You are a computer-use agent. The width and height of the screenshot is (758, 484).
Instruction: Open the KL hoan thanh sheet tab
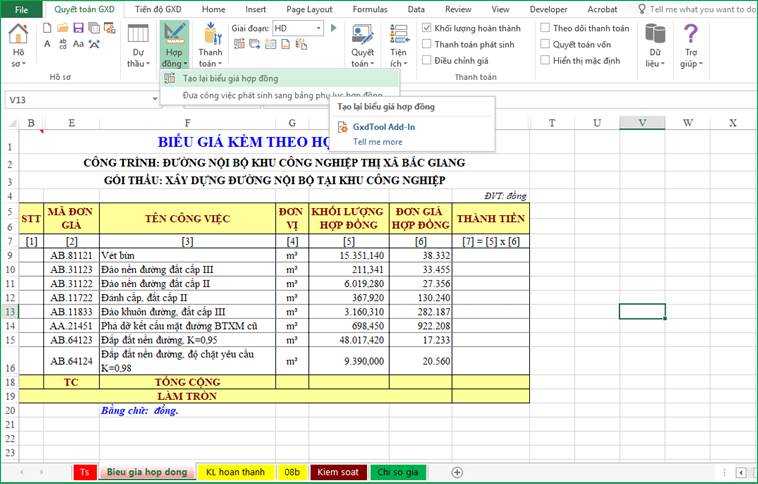pyautogui.click(x=234, y=471)
